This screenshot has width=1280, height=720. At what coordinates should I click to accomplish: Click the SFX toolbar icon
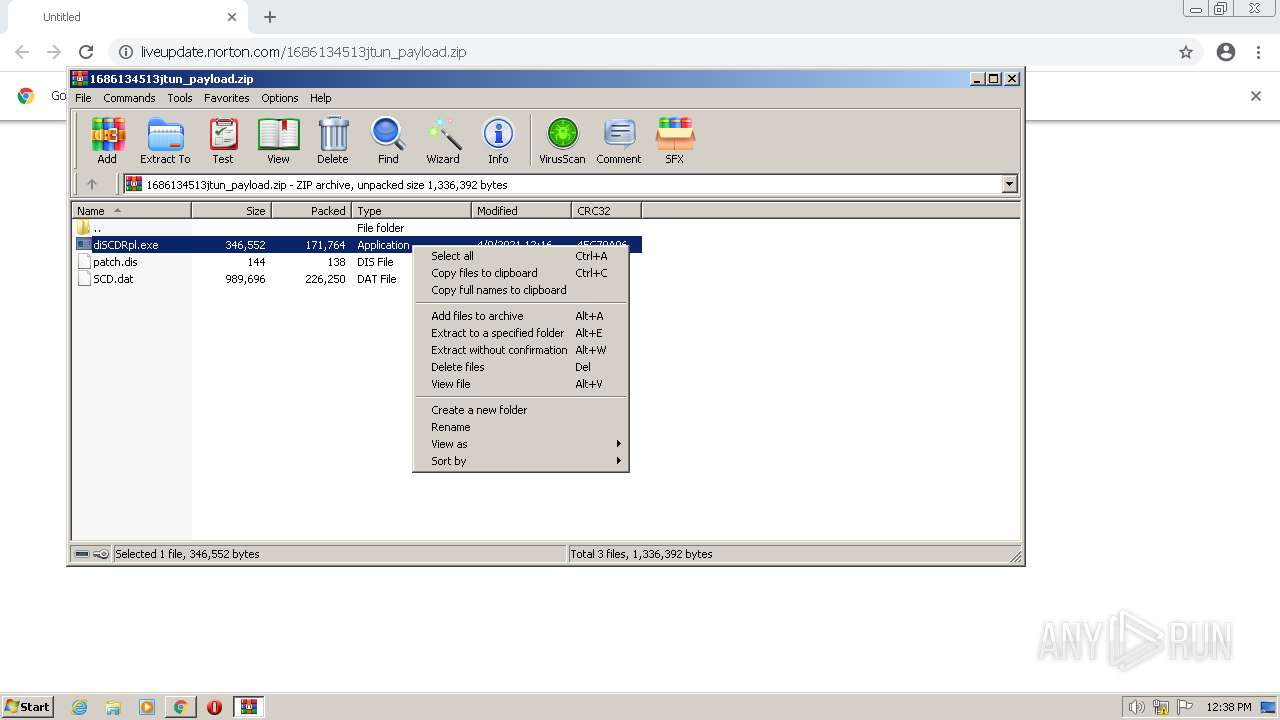pos(675,141)
